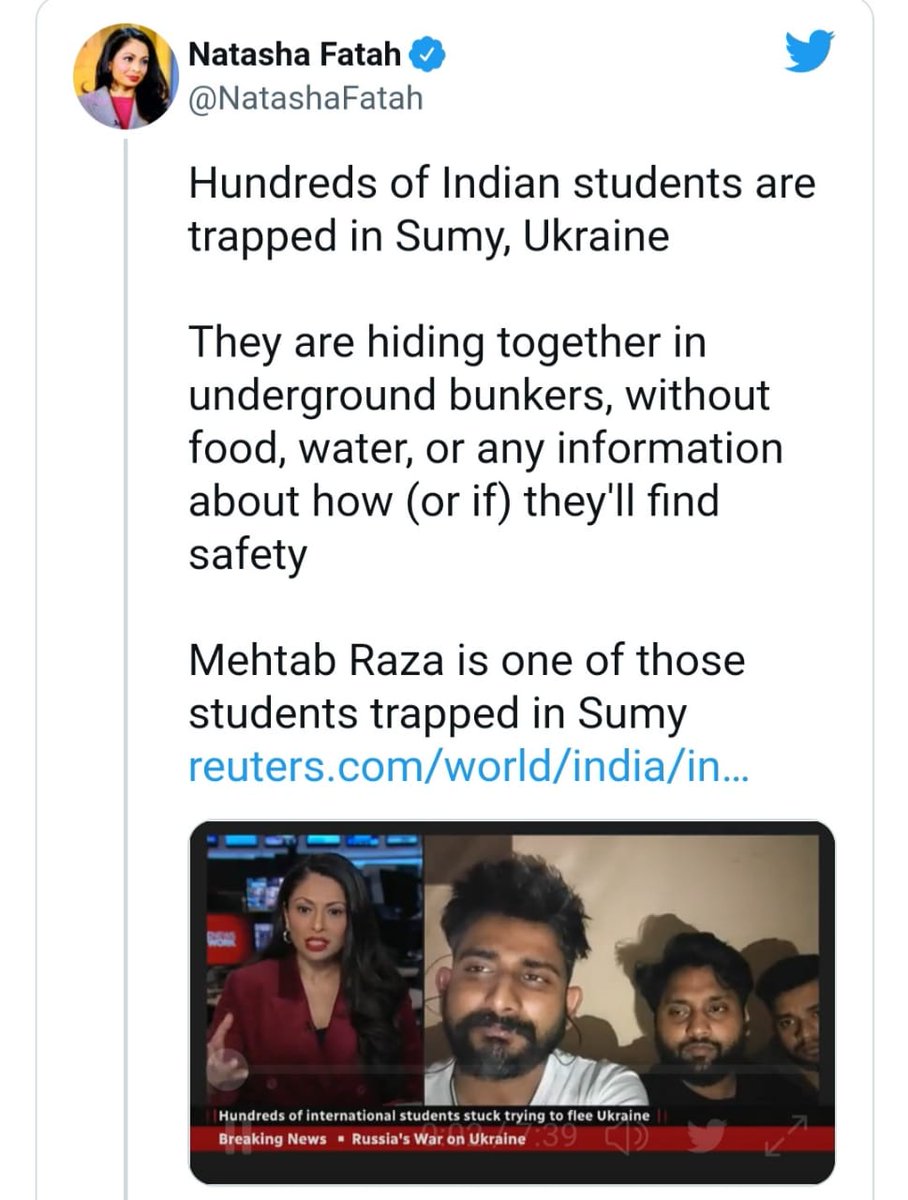908x1200 pixels.
Task: Open Natasha Fatah's profile picture
Action: click(126, 77)
